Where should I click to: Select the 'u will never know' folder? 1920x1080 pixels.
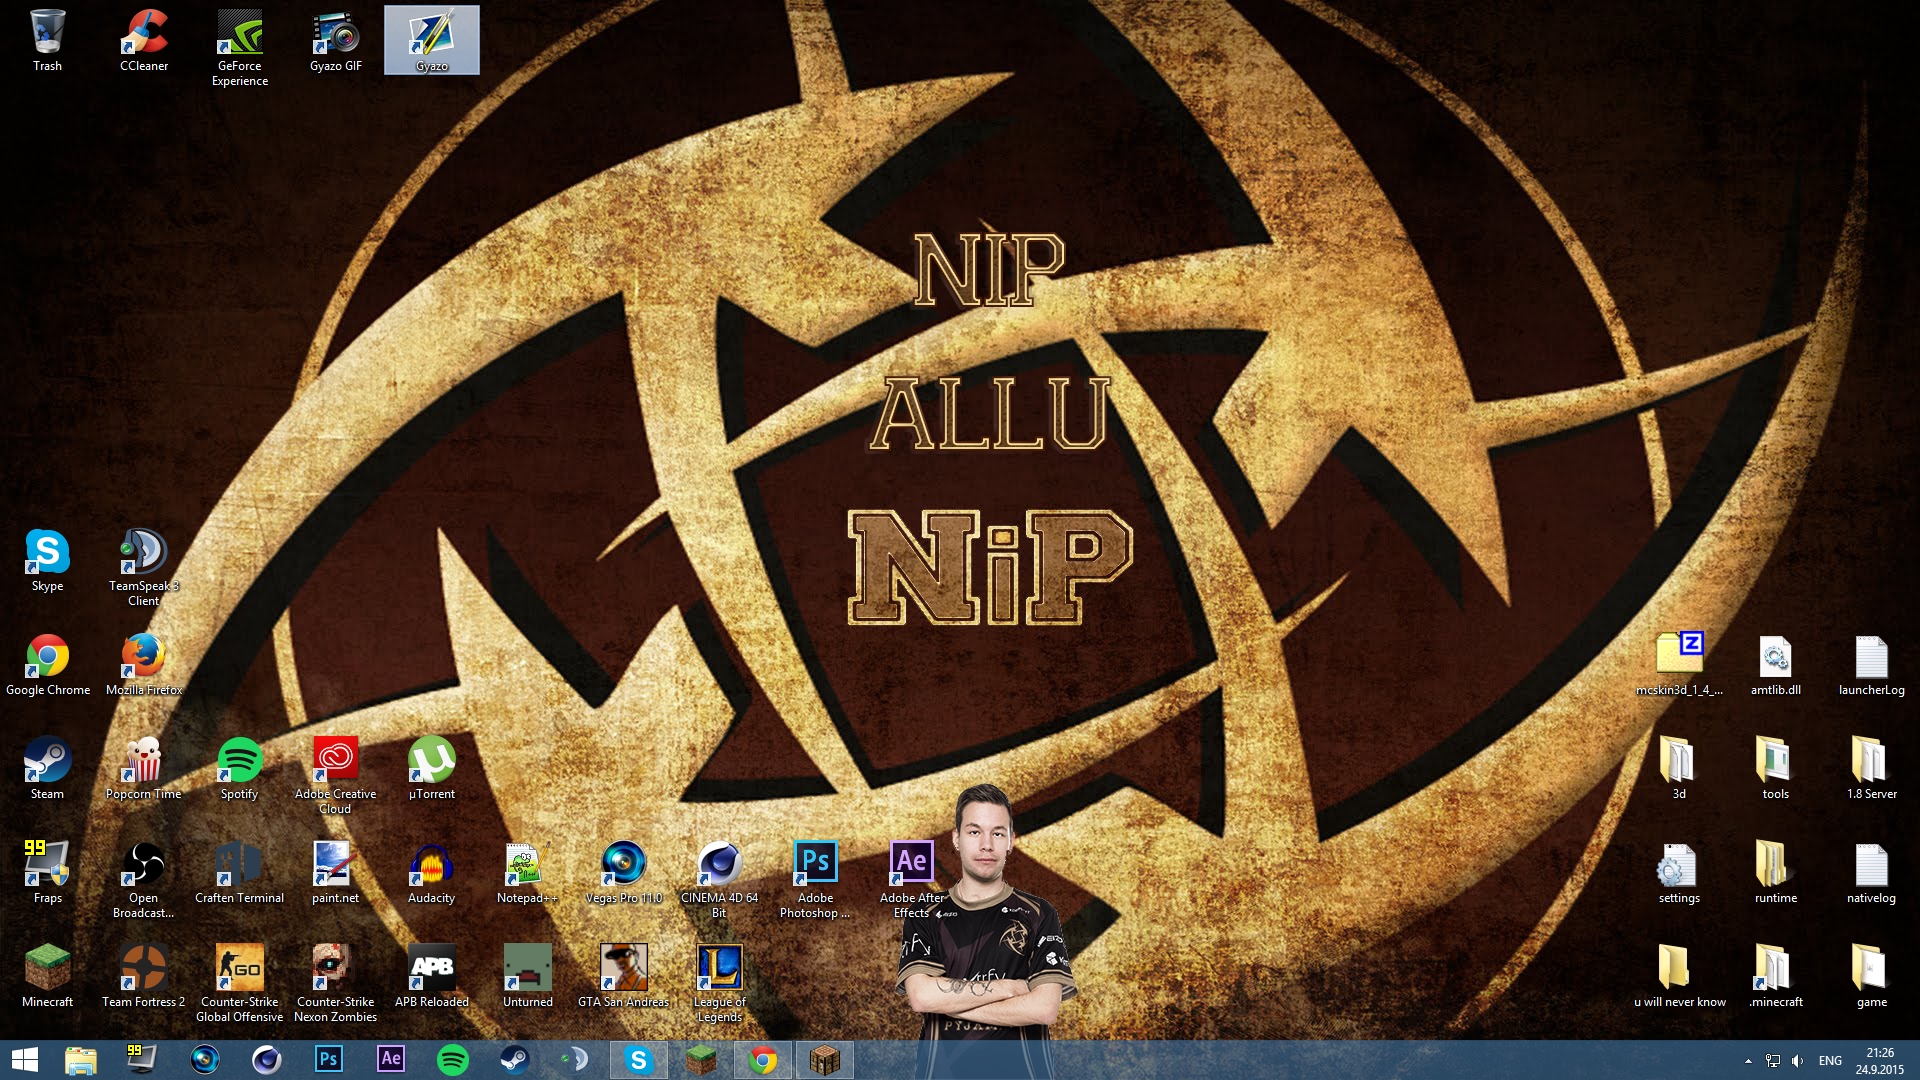click(1680, 976)
